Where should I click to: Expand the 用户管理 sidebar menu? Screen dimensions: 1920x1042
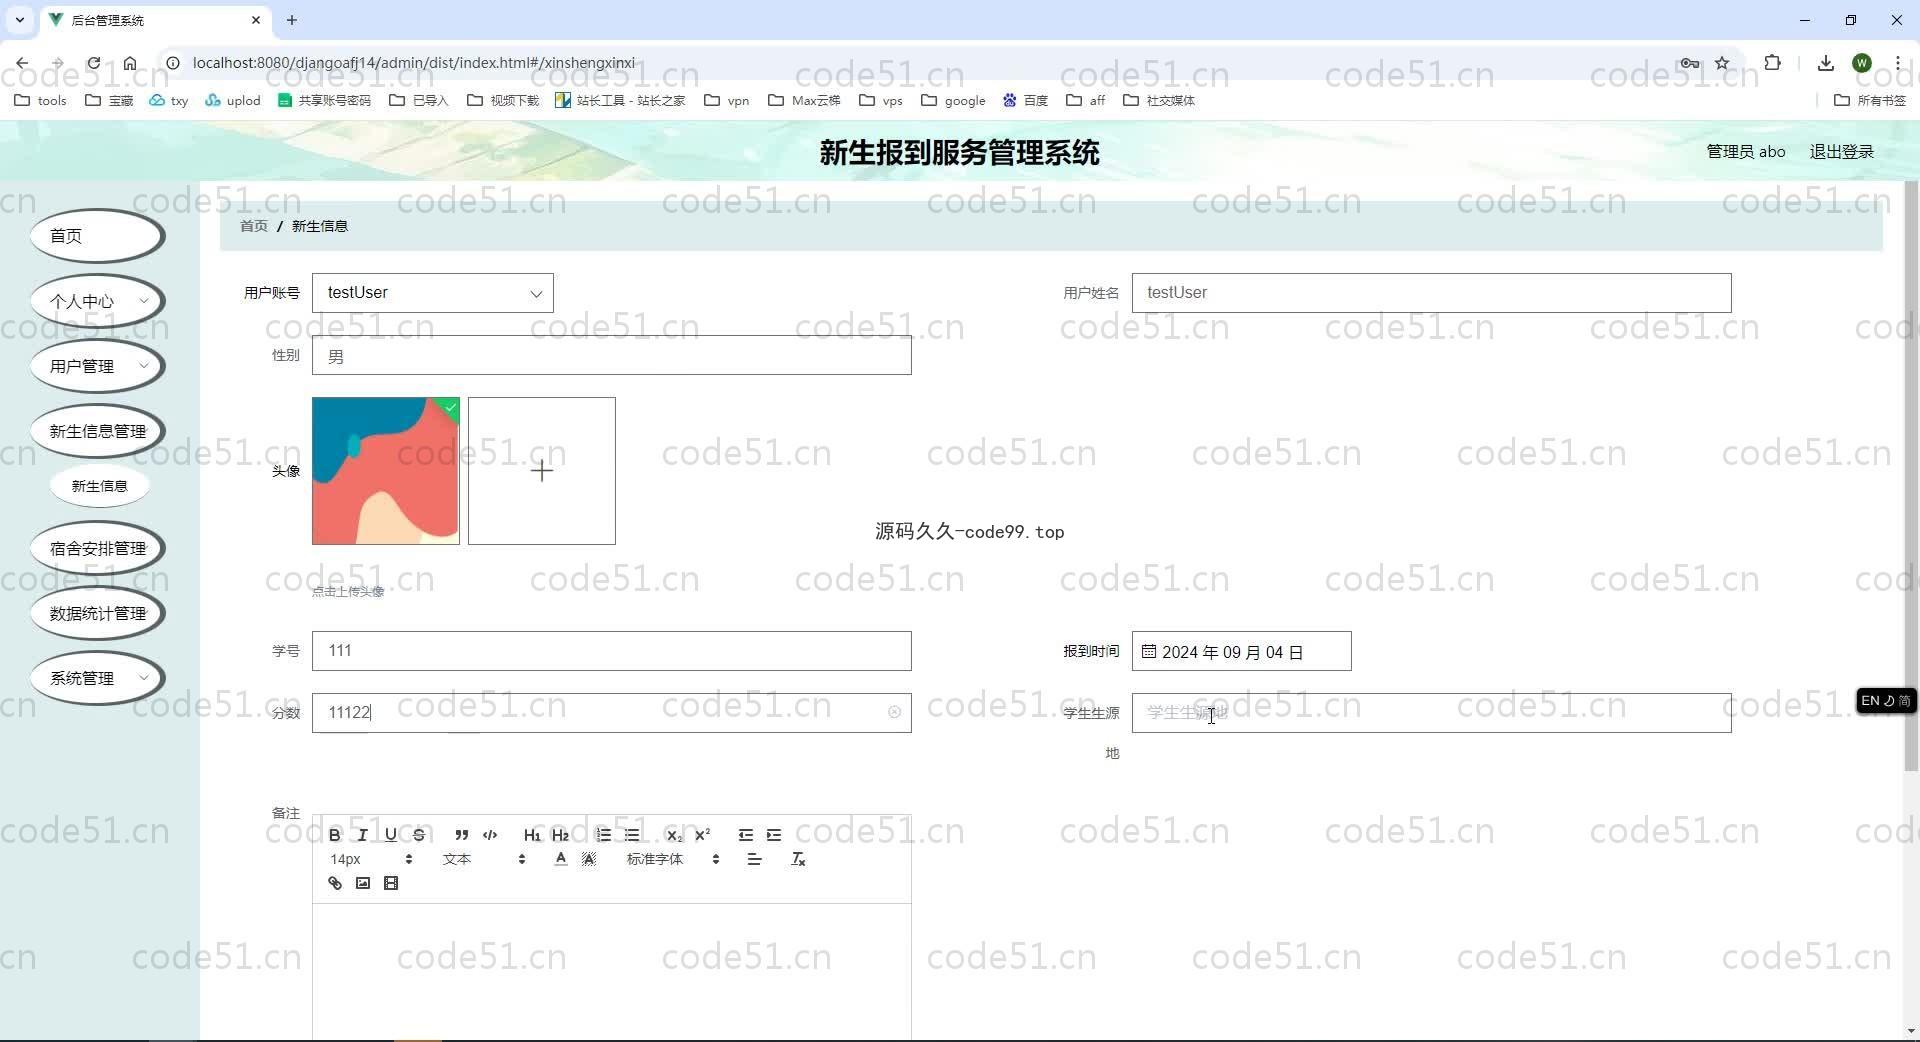pyautogui.click(x=98, y=366)
